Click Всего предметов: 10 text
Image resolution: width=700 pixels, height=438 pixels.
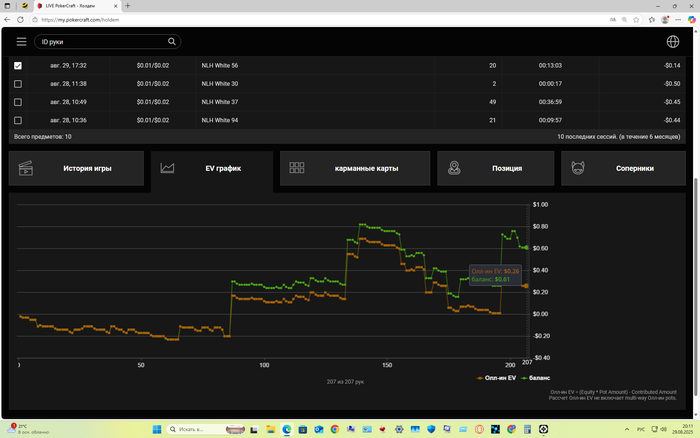point(43,137)
